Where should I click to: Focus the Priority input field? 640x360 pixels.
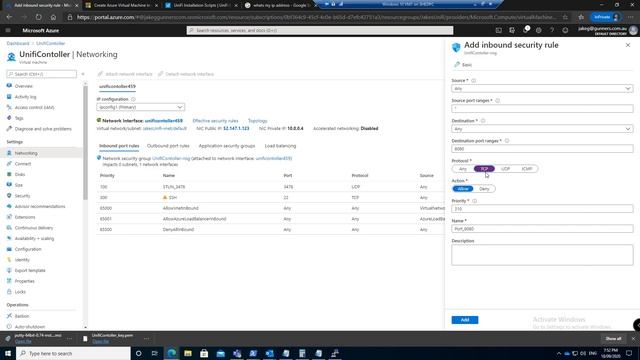542,209
